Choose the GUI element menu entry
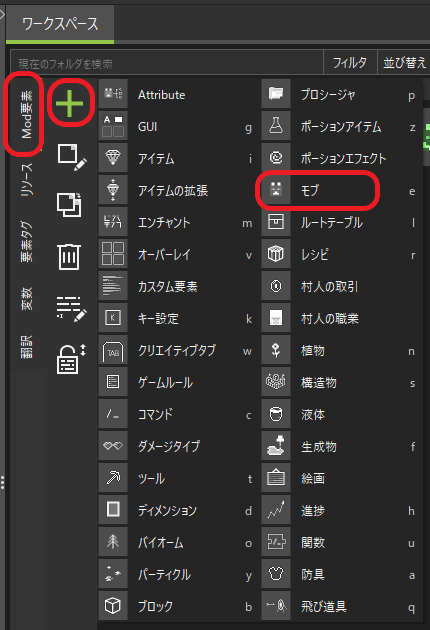 click(x=177, y=127)
